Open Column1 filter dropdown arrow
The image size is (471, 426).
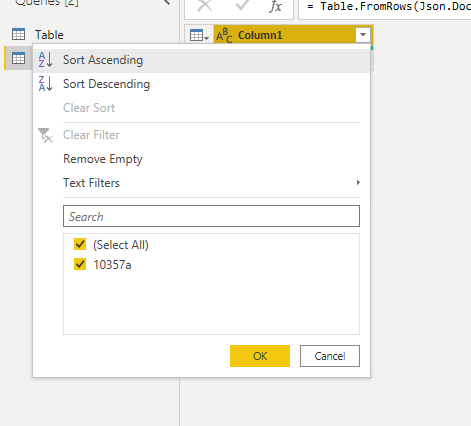(363, 35)
